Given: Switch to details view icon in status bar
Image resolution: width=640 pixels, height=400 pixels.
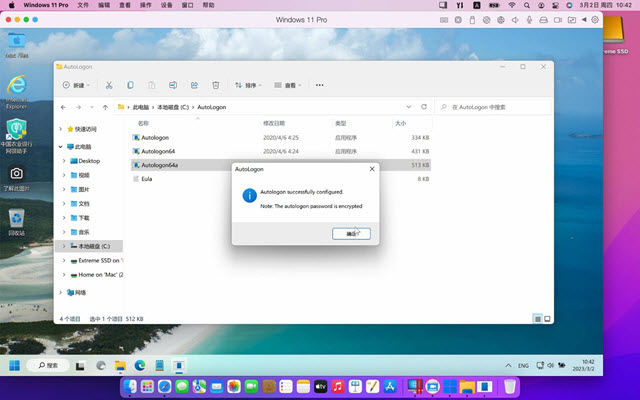Looking at the screenshot, I should [538, 319].
